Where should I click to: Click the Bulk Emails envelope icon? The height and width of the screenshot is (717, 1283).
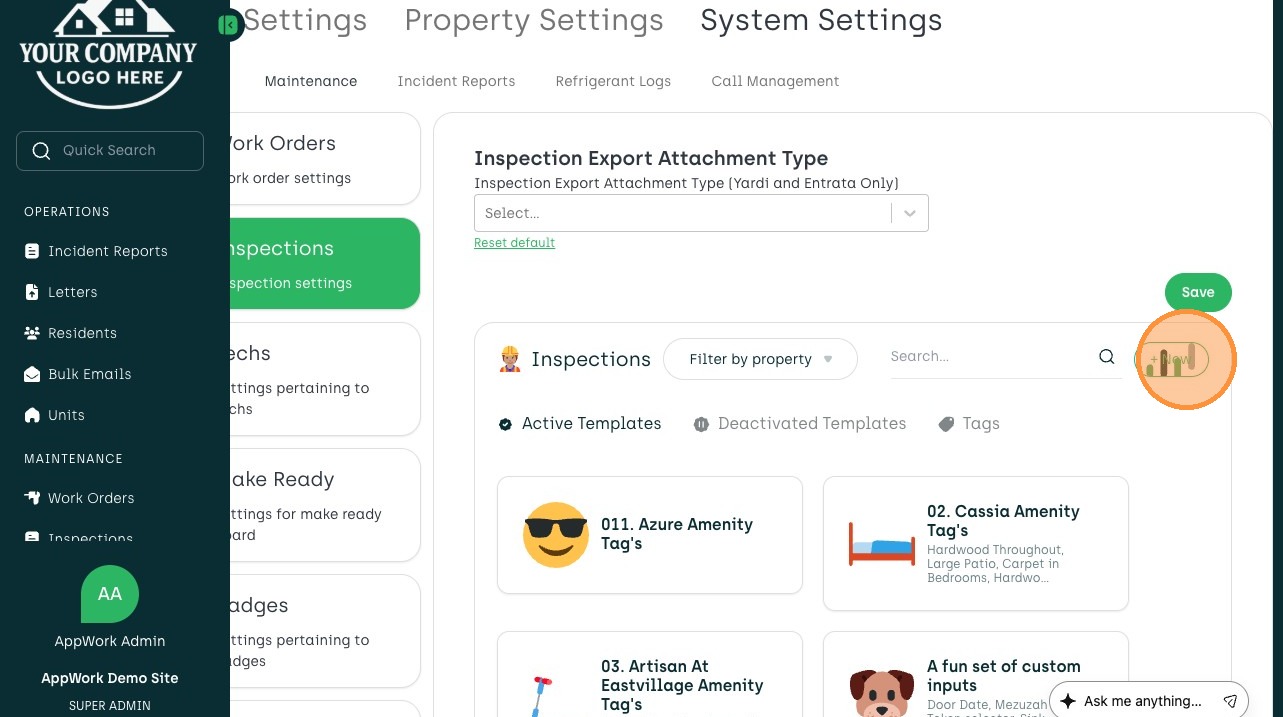32,374
